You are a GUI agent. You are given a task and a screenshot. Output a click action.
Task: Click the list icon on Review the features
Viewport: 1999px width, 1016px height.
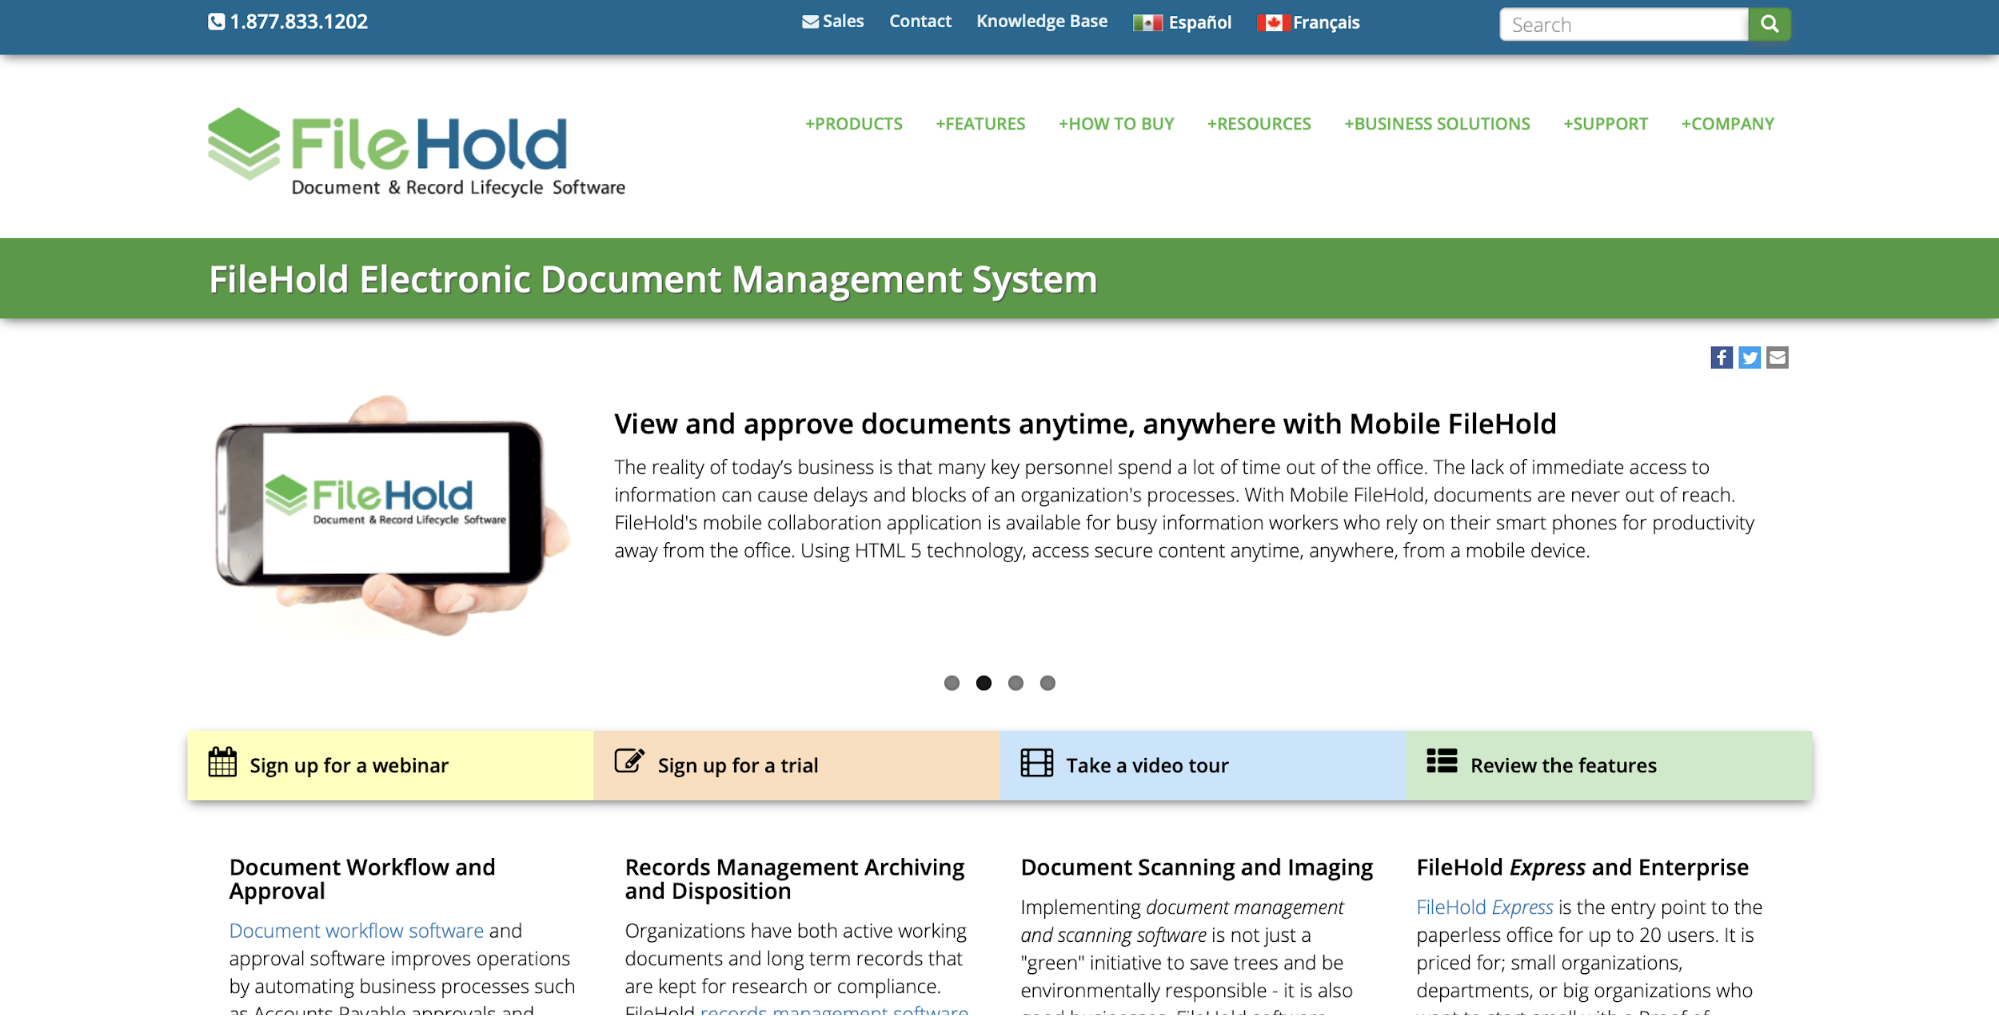point(1441,761)
